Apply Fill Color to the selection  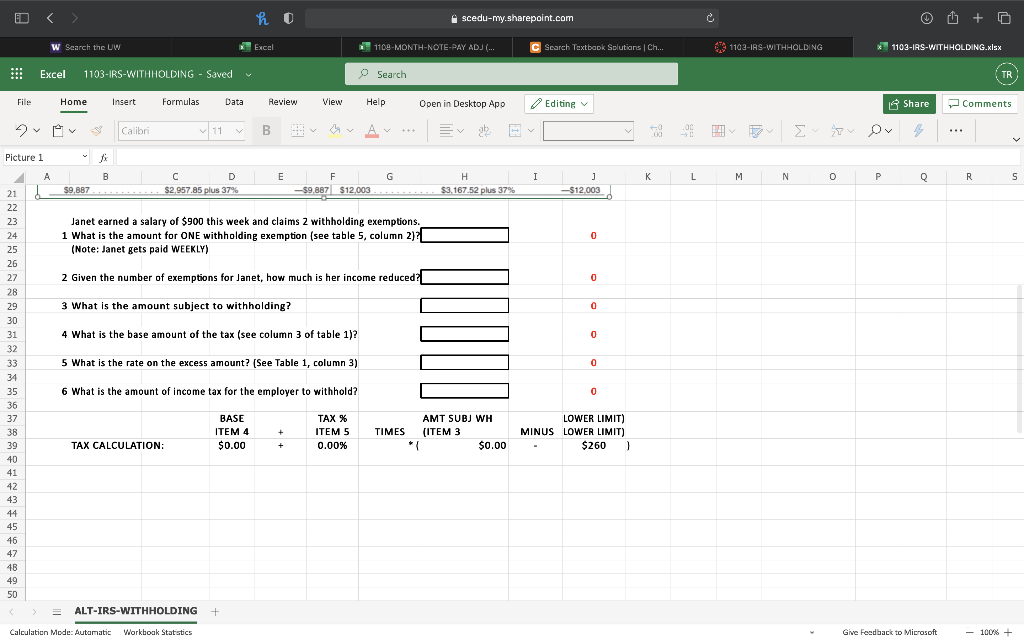(334, 130)
